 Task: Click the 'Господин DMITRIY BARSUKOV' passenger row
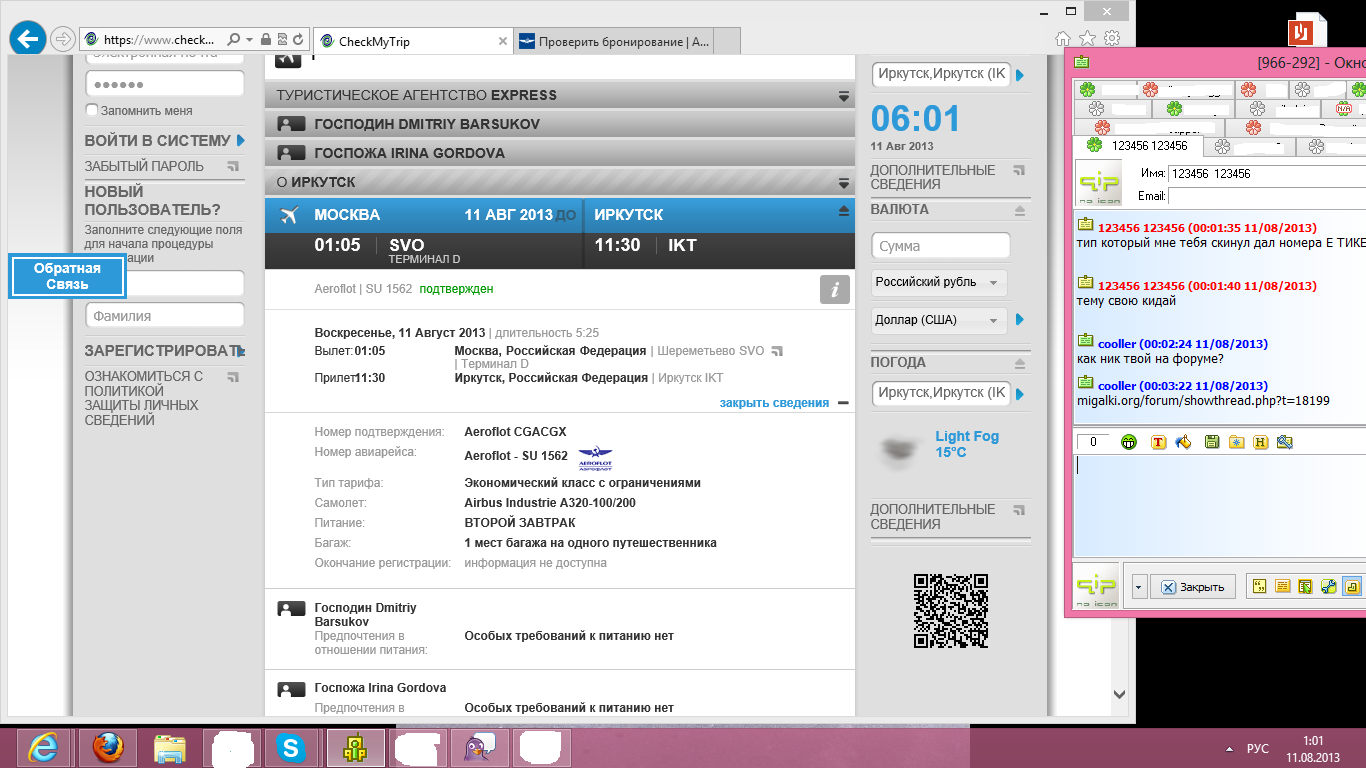[x=560, y=124]
